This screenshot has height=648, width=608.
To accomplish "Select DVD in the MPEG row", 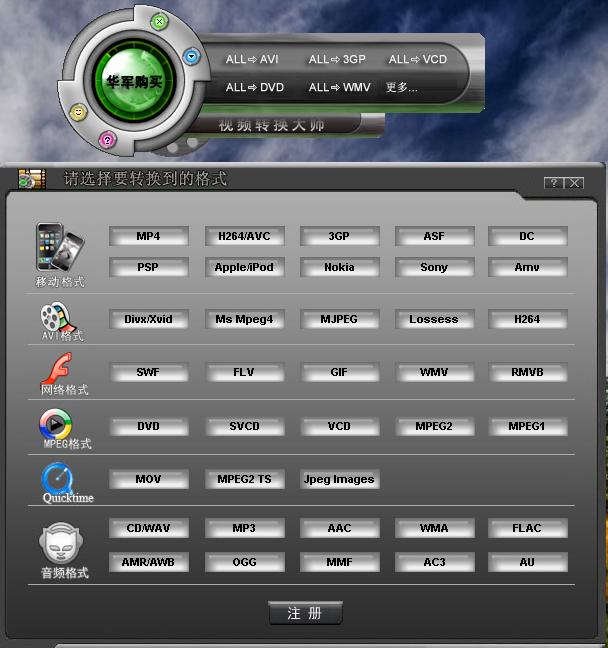I will pos(148,426).
